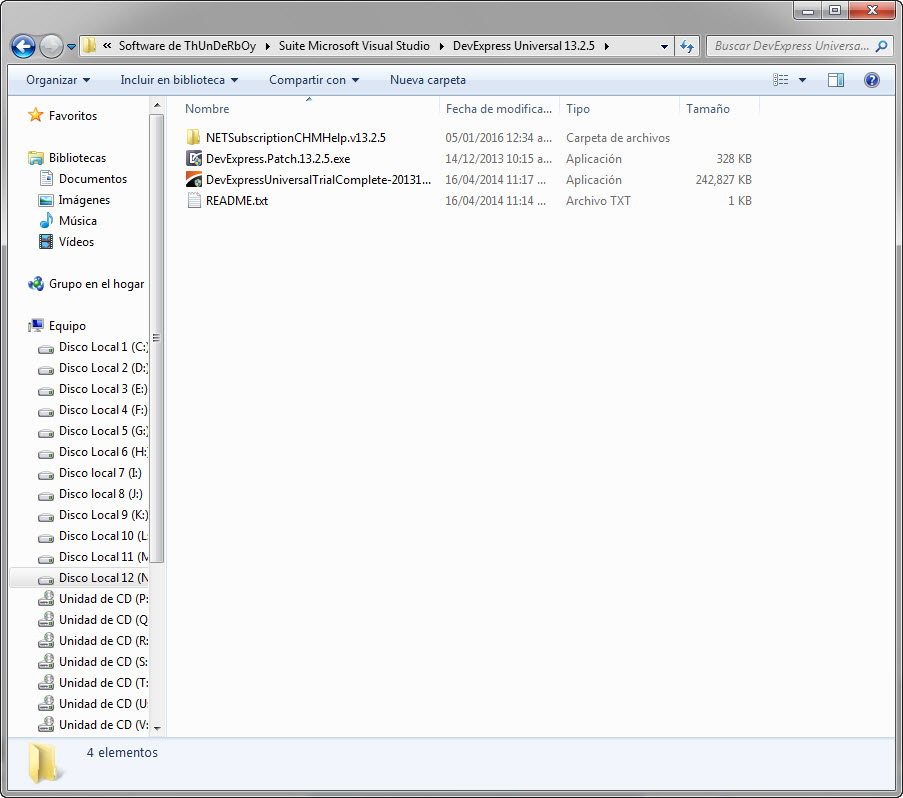Open Disco Local 5 (G:)
This screenshot has width=903, height=798.
click(x=103, y=431)
